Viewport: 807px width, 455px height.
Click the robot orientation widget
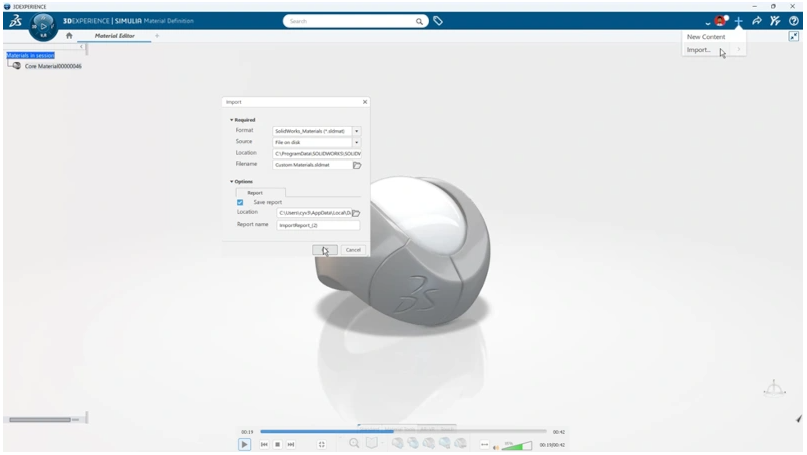point(774,389)
